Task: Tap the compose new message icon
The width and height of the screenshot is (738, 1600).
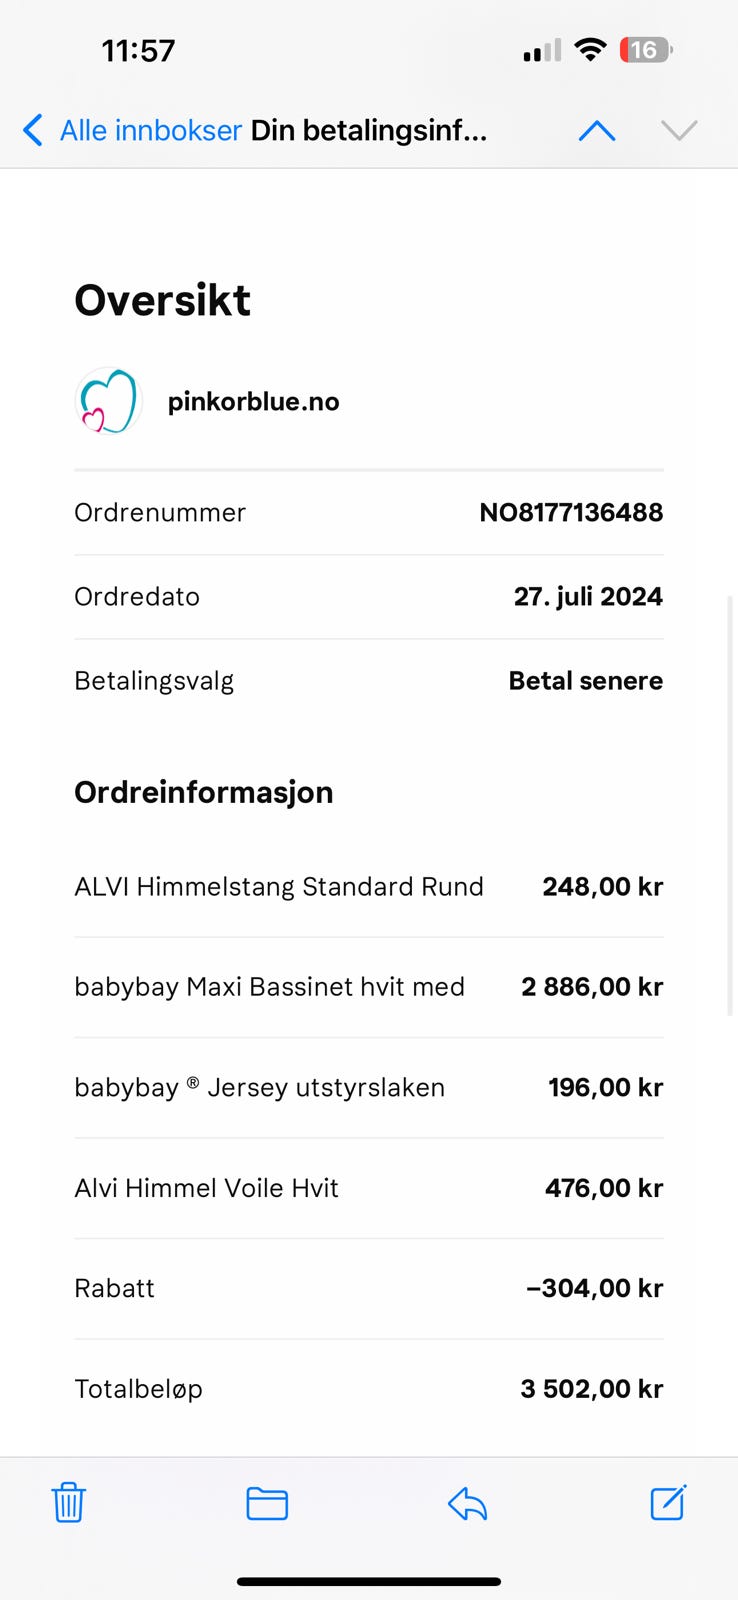Action: (667, 1503)
